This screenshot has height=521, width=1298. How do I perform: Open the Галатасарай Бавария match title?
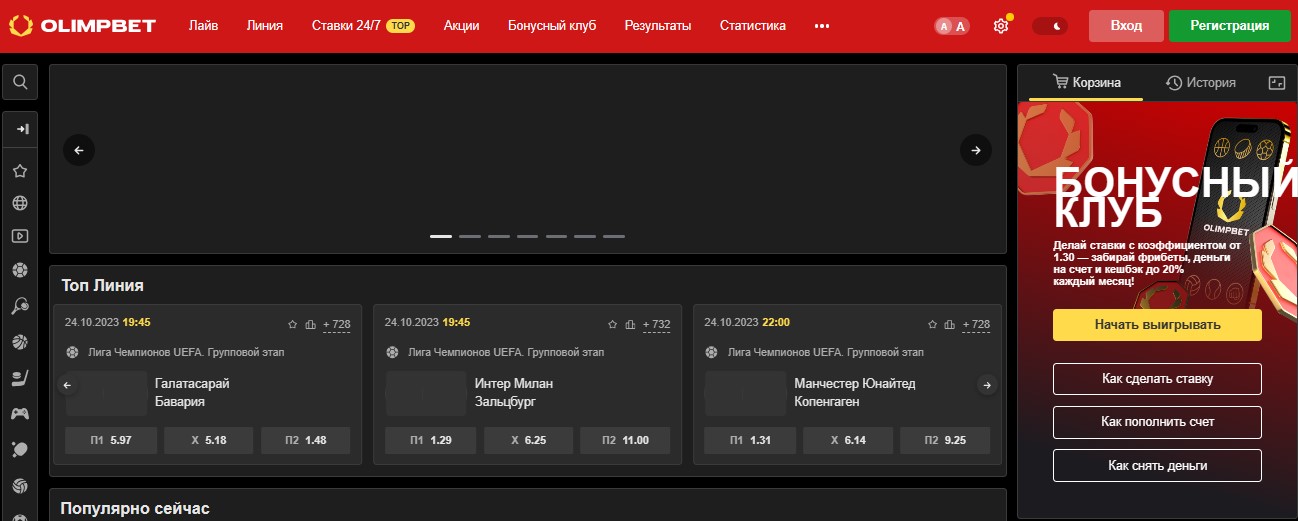pyautogui.click(x=192, y=393)
